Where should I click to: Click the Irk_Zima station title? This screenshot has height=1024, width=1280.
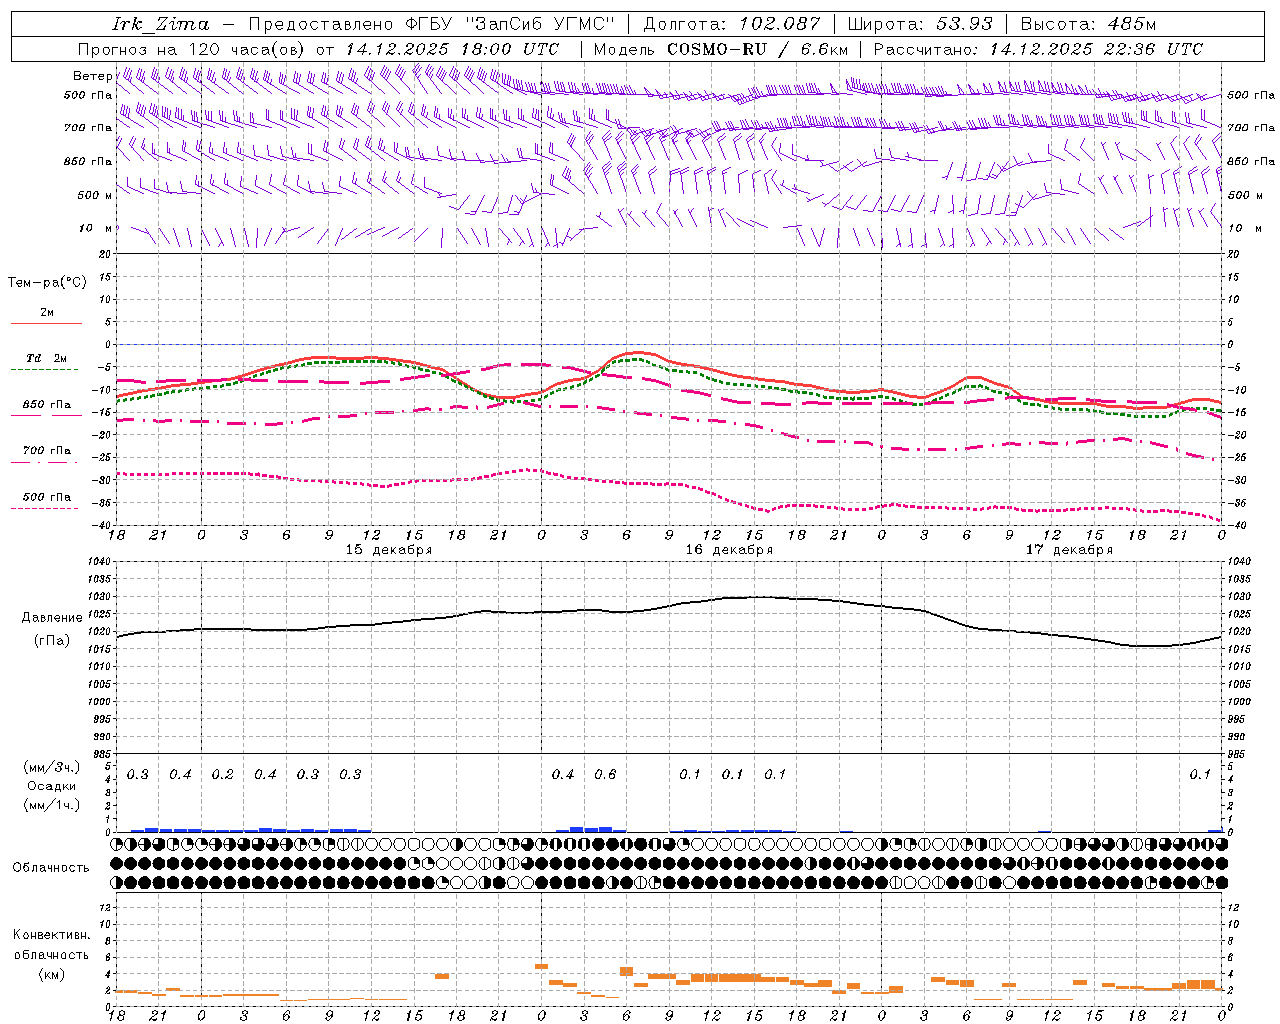[160, 24]
